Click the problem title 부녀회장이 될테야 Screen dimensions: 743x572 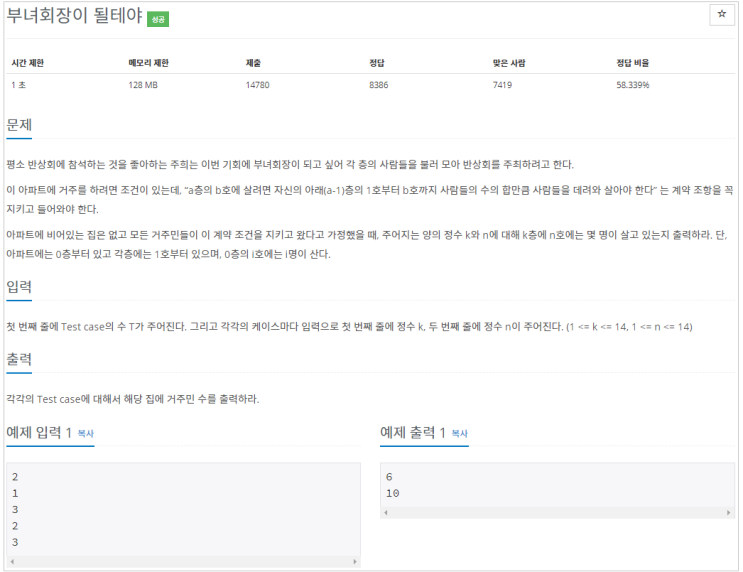pos(74,16)
